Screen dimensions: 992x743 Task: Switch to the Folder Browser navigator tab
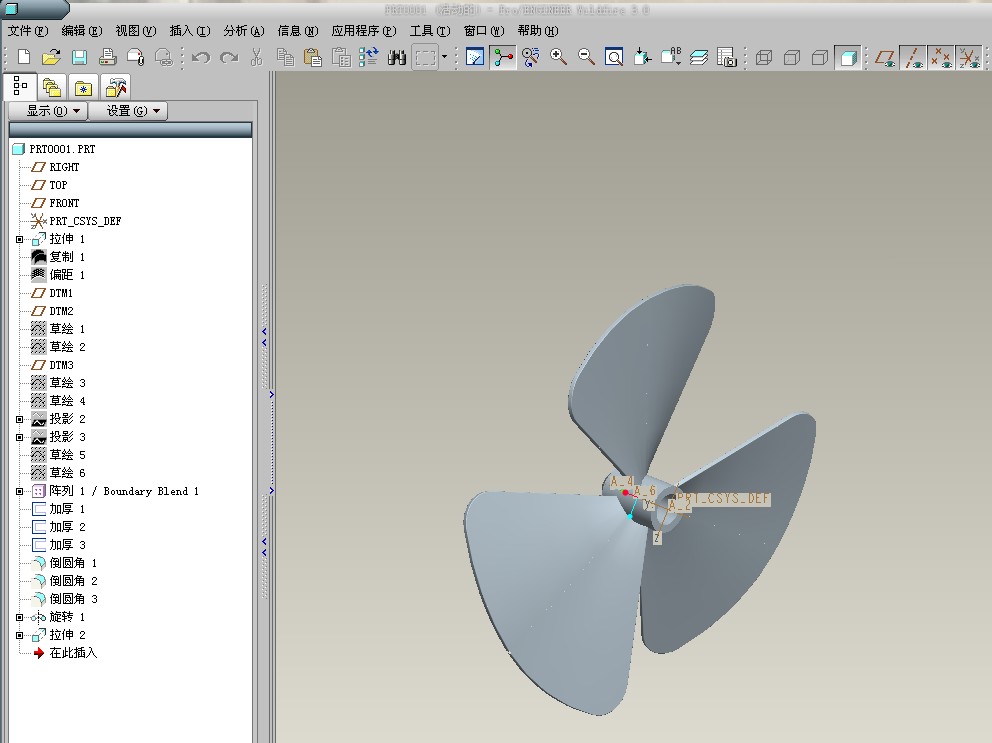52,88
